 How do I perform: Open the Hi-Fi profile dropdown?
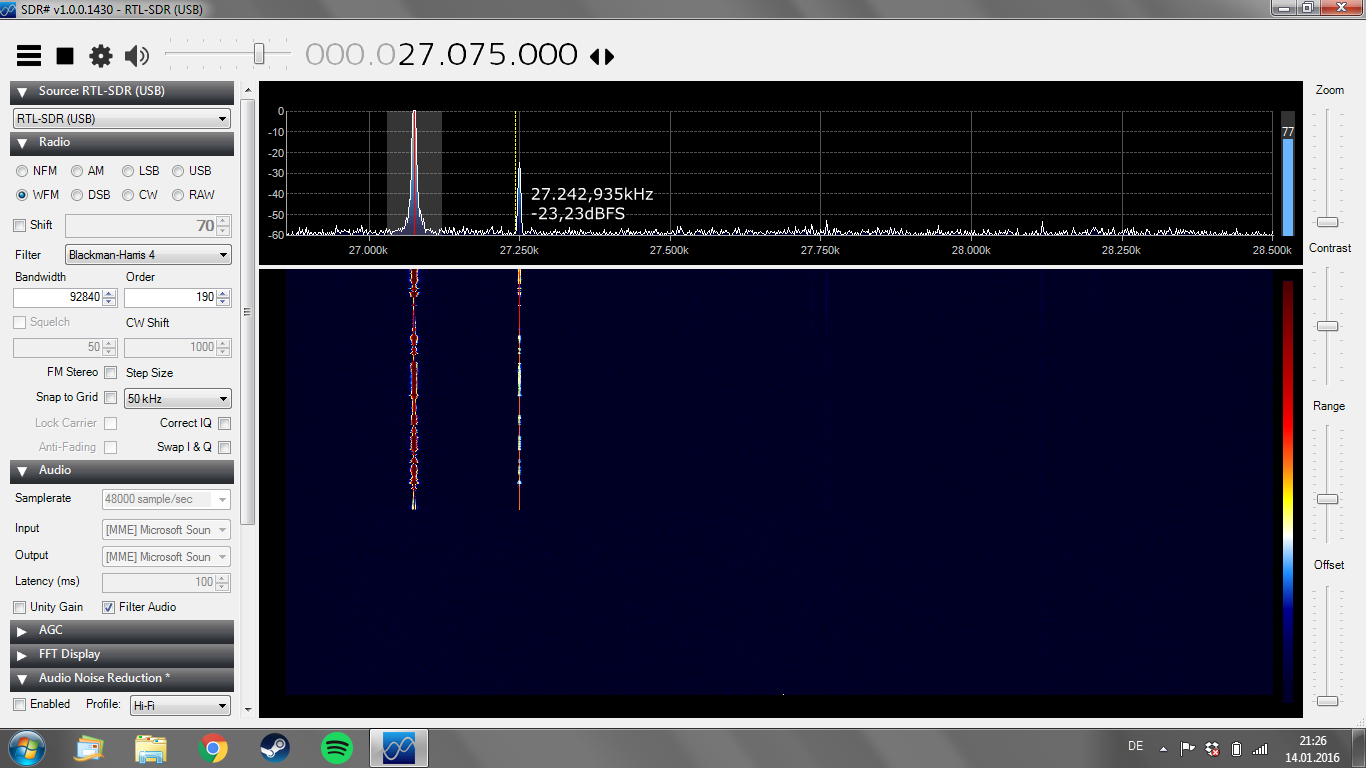pyautogui.click(x=181, y=705)
